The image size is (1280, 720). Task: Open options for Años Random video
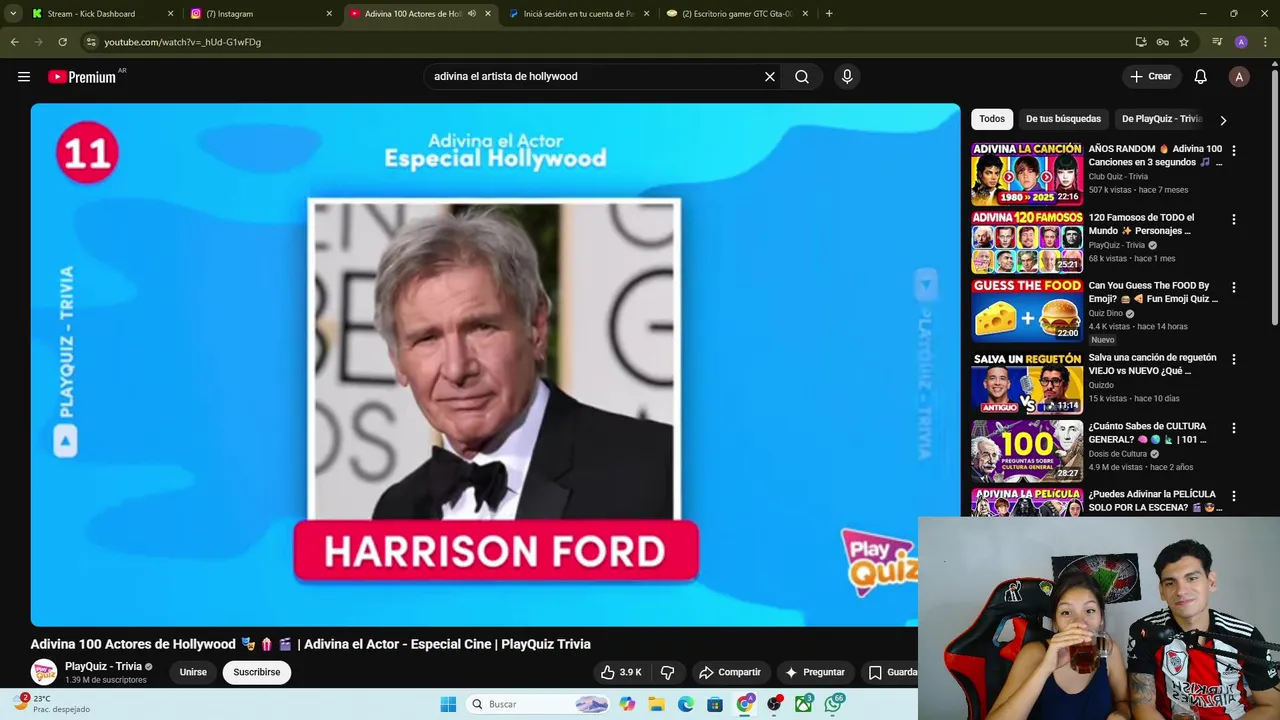click(1234, 151)
